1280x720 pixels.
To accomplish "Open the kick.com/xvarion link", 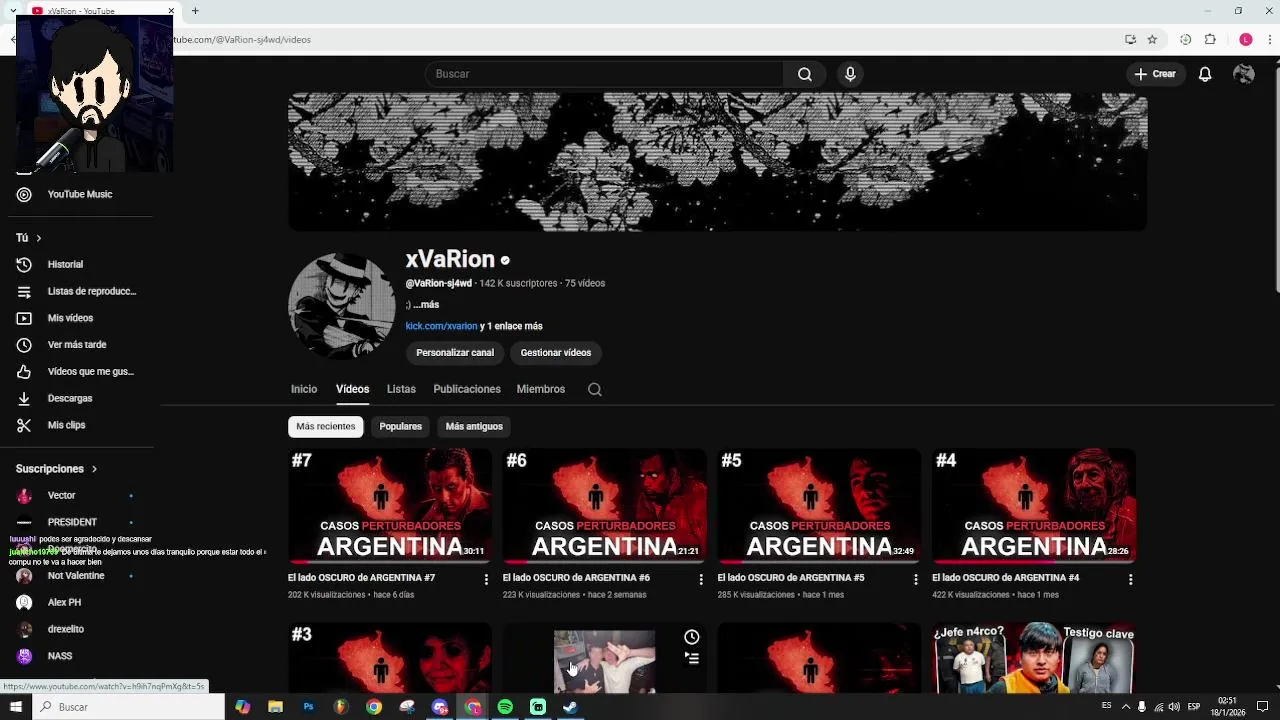I will point(441,326).
